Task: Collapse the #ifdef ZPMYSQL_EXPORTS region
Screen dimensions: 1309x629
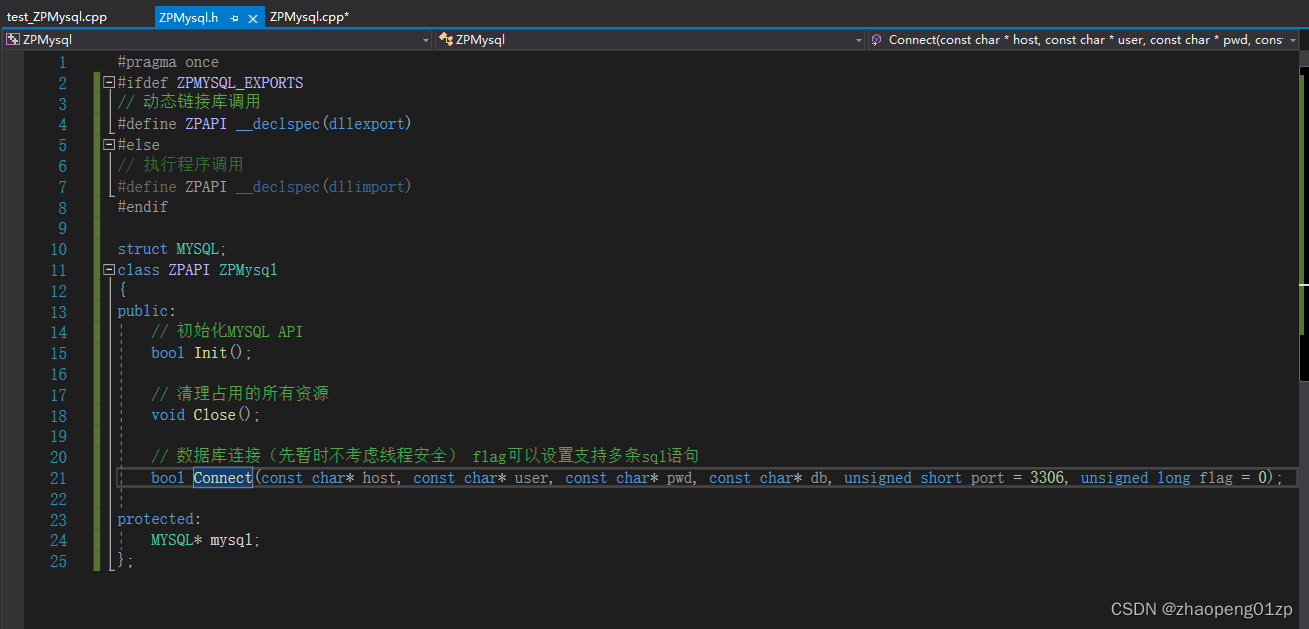Action: [x=109, y=83]
